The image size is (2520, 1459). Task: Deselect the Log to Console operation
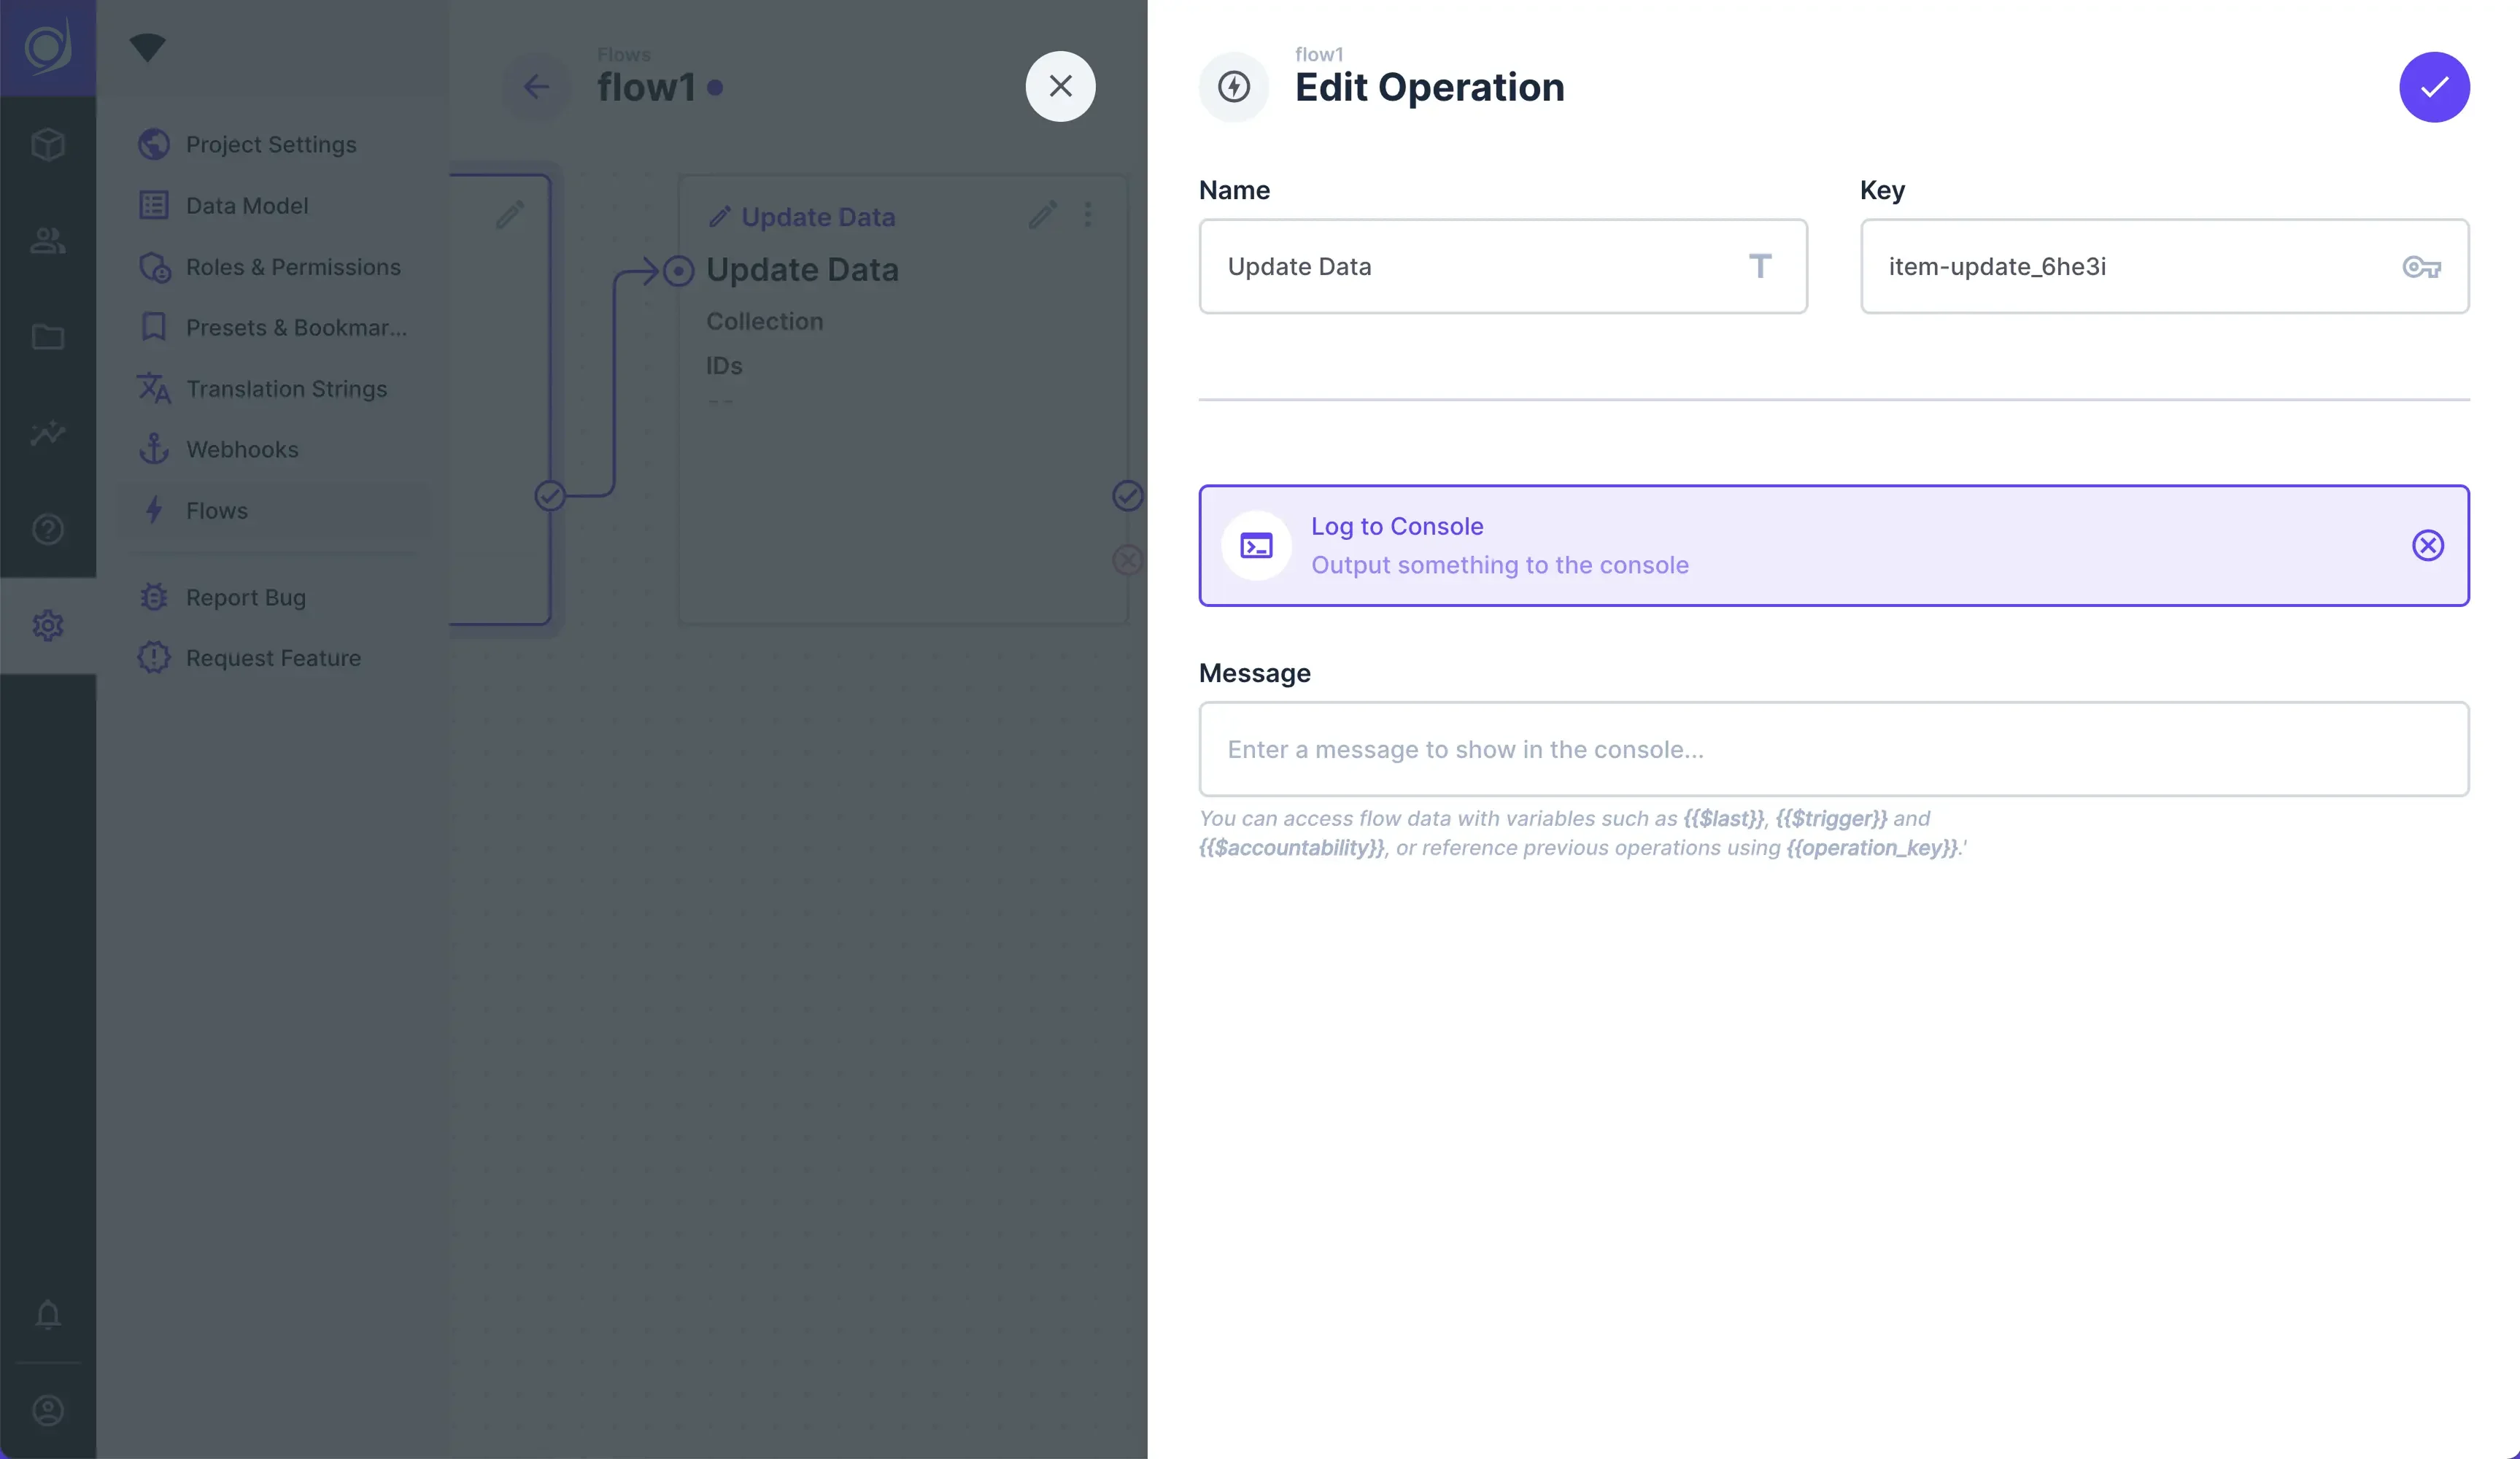[2427, 545]
